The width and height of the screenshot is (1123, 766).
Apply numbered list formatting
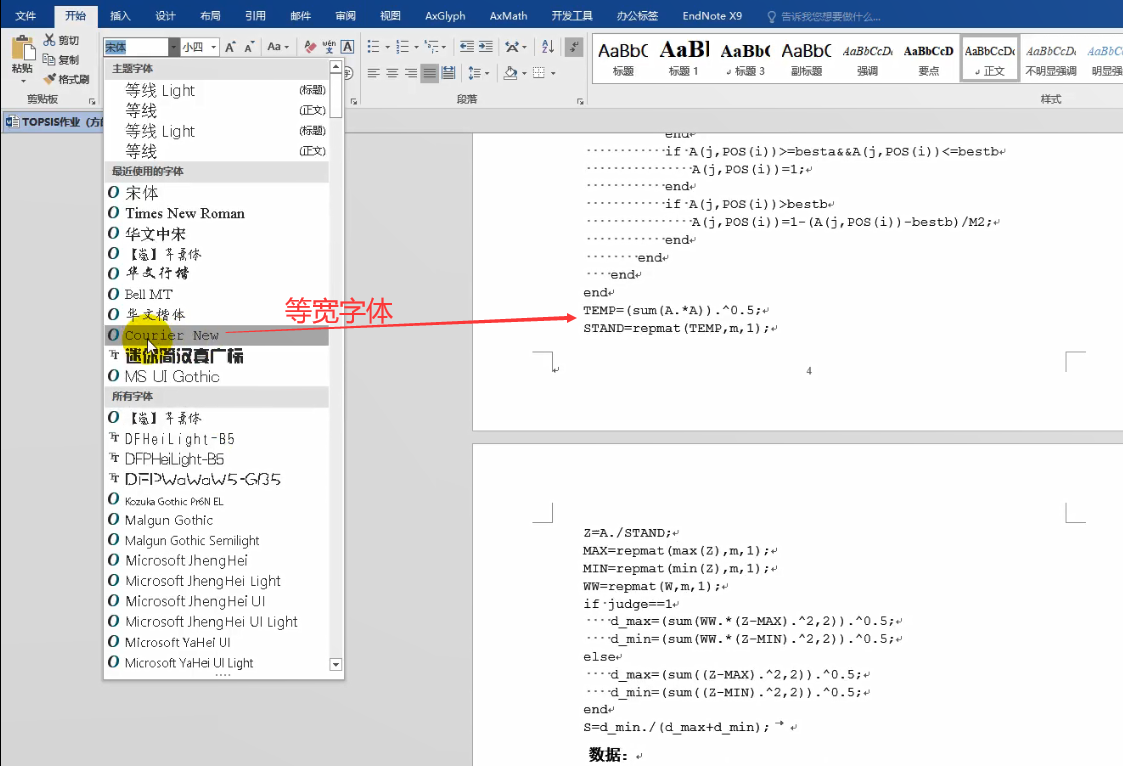[x=403, y=47]
